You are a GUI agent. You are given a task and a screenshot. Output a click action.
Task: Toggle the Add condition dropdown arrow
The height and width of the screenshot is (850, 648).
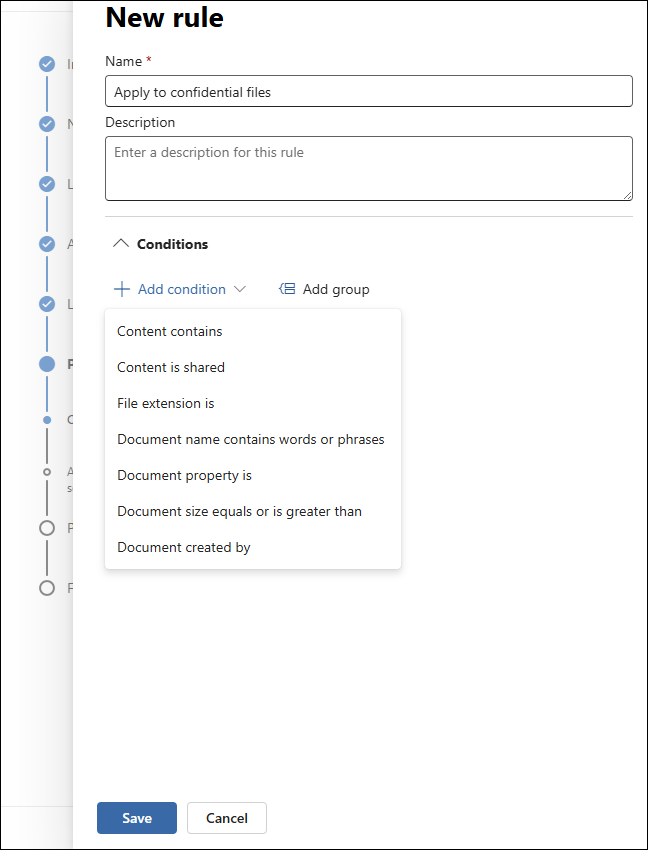click(240, 289)
